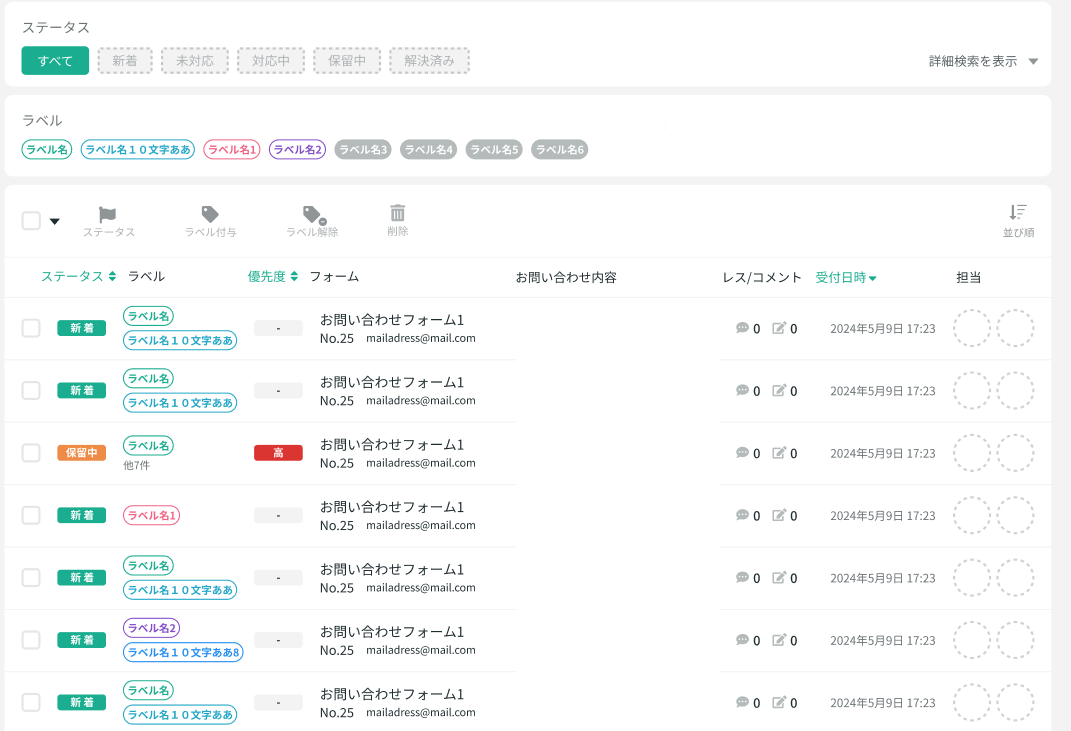Open the 並び順 sort order icon
The image size is (1071, 731).
(x=1018, y=212)
